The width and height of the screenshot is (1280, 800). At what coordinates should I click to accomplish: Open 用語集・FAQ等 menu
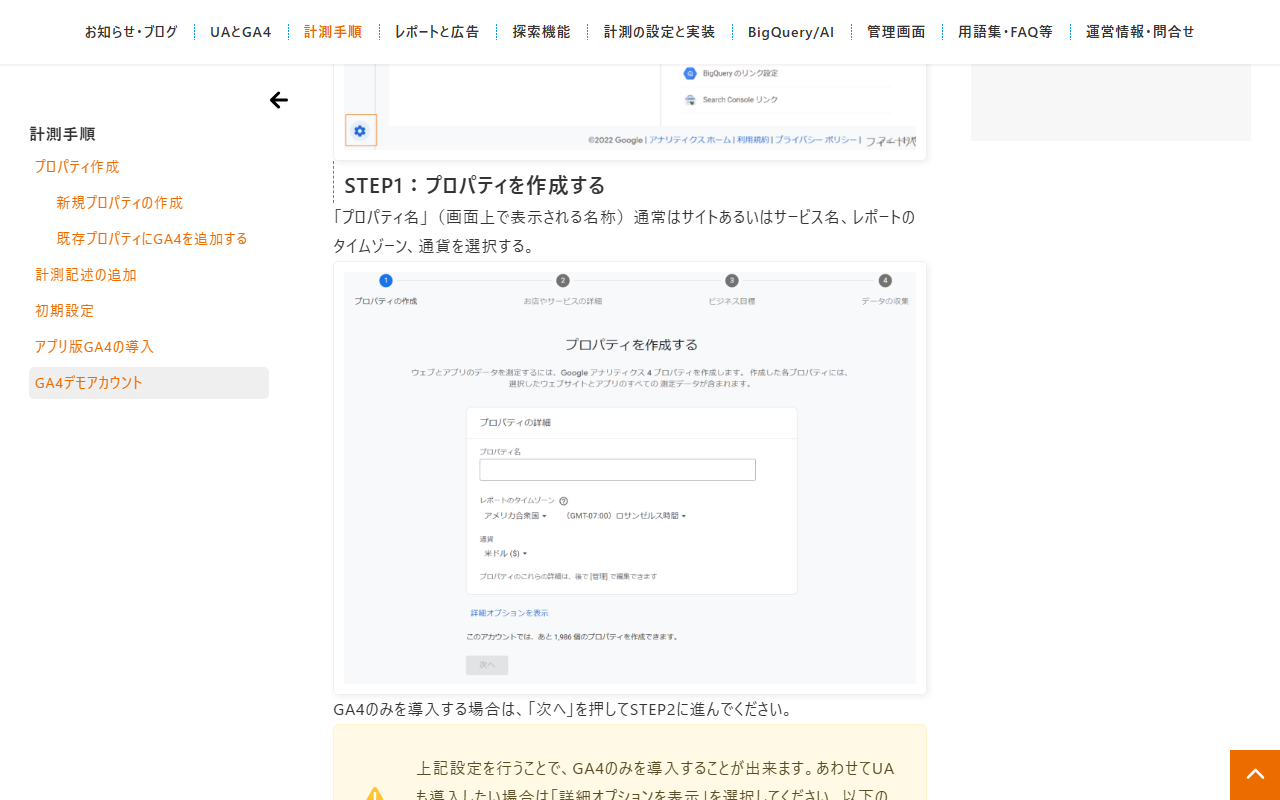pyautogui.click(x=1005, y=32)
